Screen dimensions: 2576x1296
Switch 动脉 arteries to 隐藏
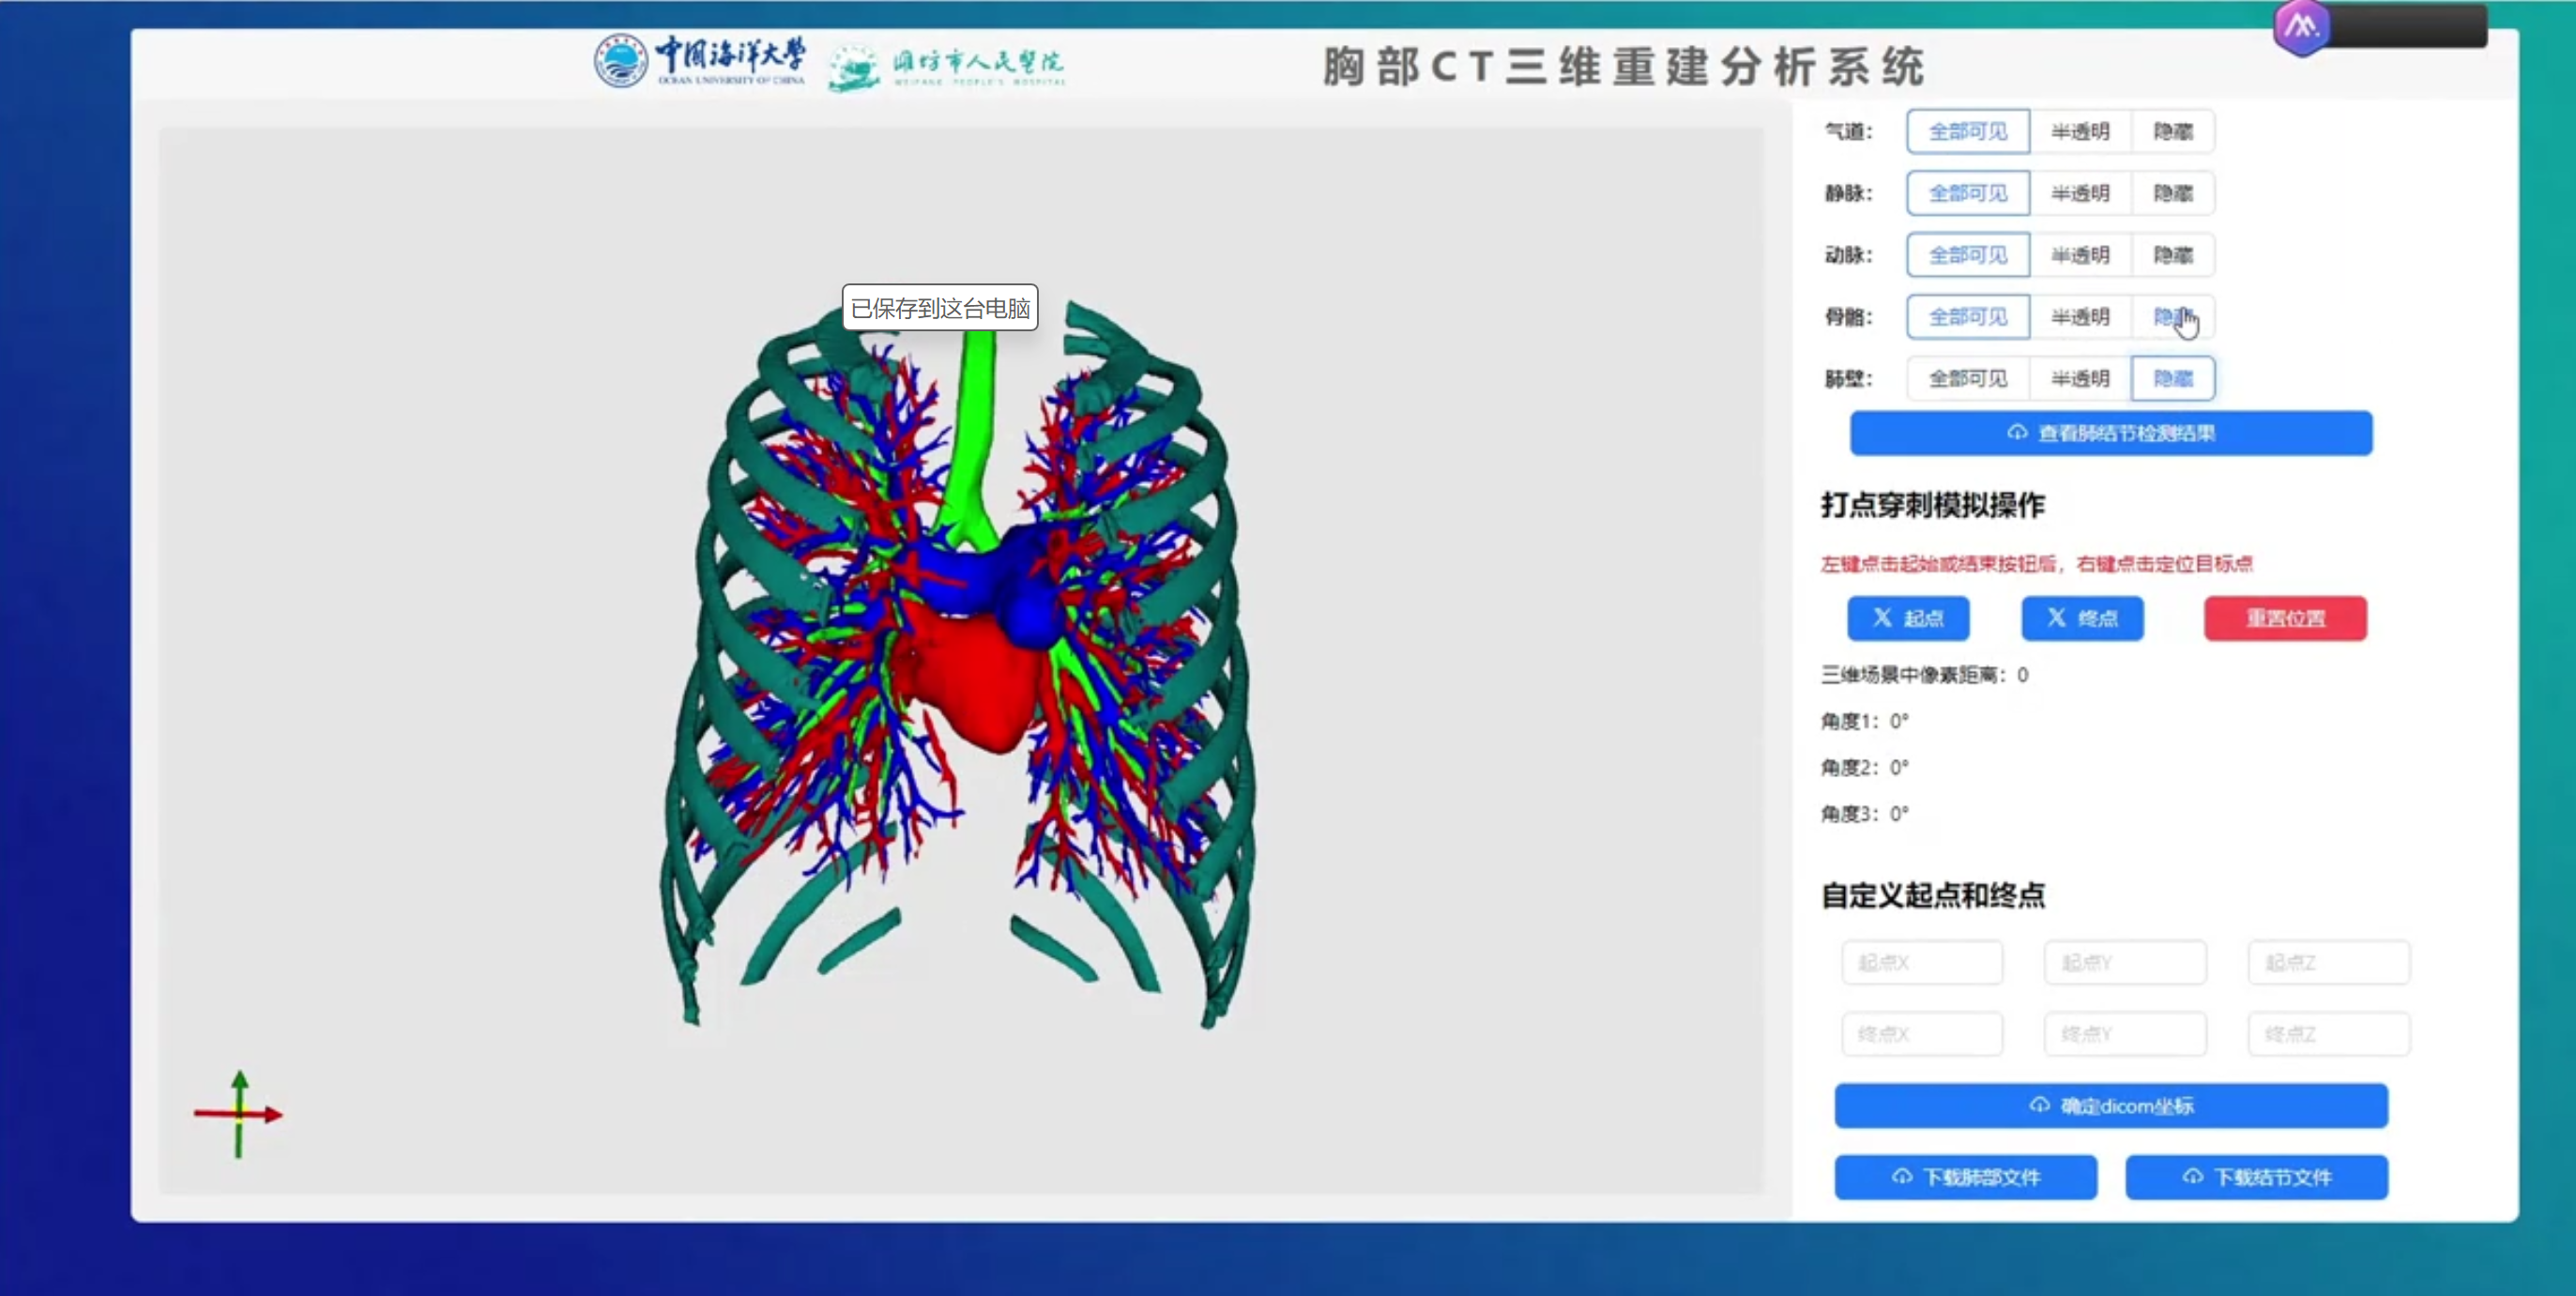(x=2175, y=255)
